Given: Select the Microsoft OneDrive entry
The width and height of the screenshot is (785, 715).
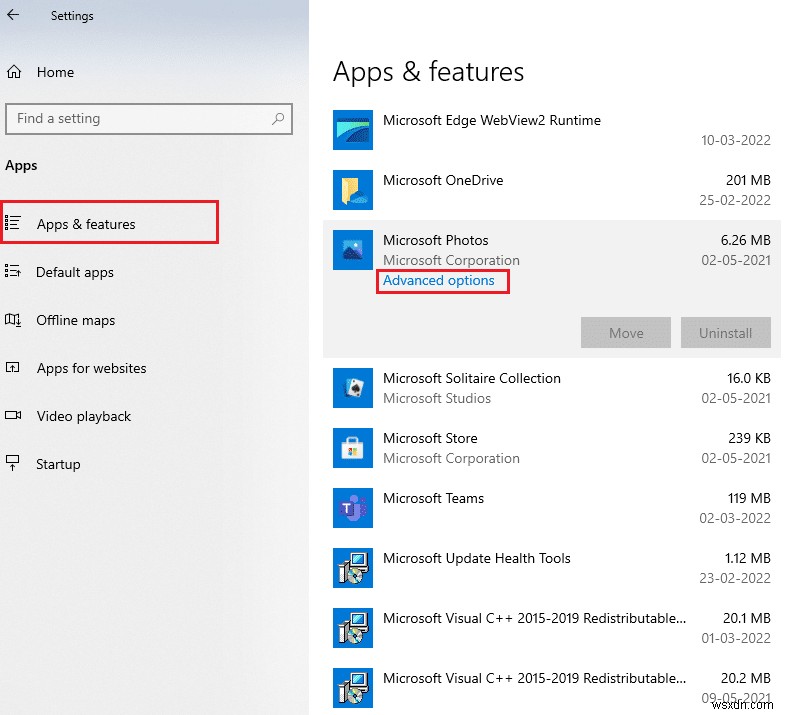Looking at the screenshot, I should [x=551, y=190].
